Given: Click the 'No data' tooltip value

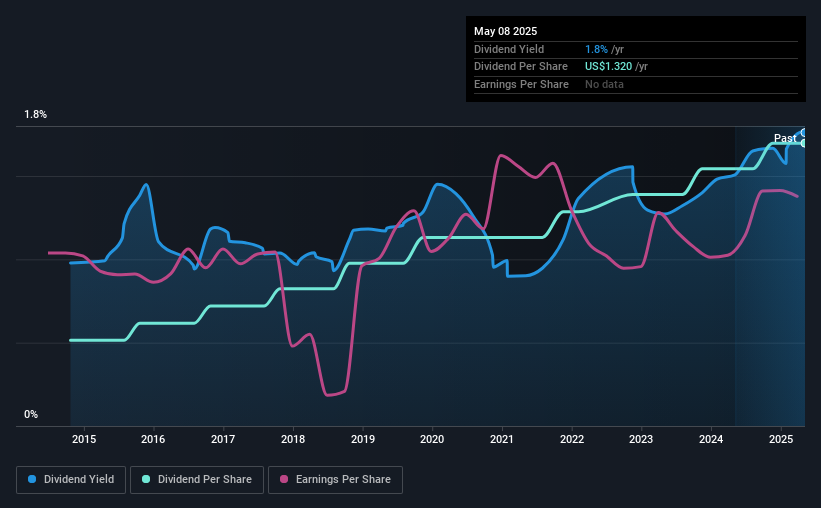Looking at the screenshot, I should click(x=604, y=84).
